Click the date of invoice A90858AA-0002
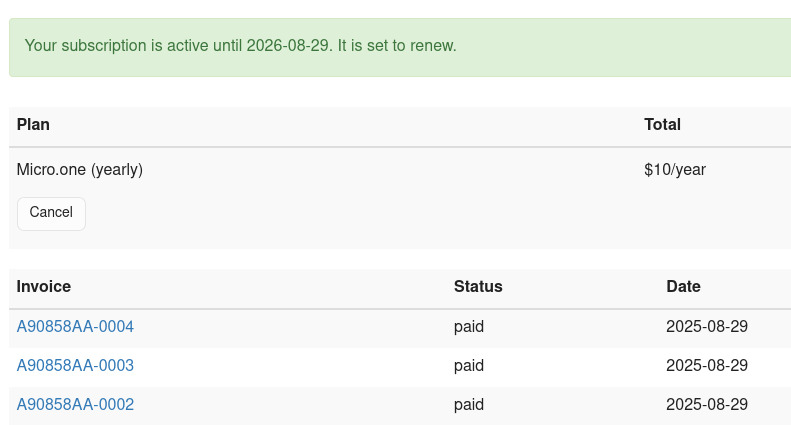Screen dimensions: 791x425 tap(707, 405)
